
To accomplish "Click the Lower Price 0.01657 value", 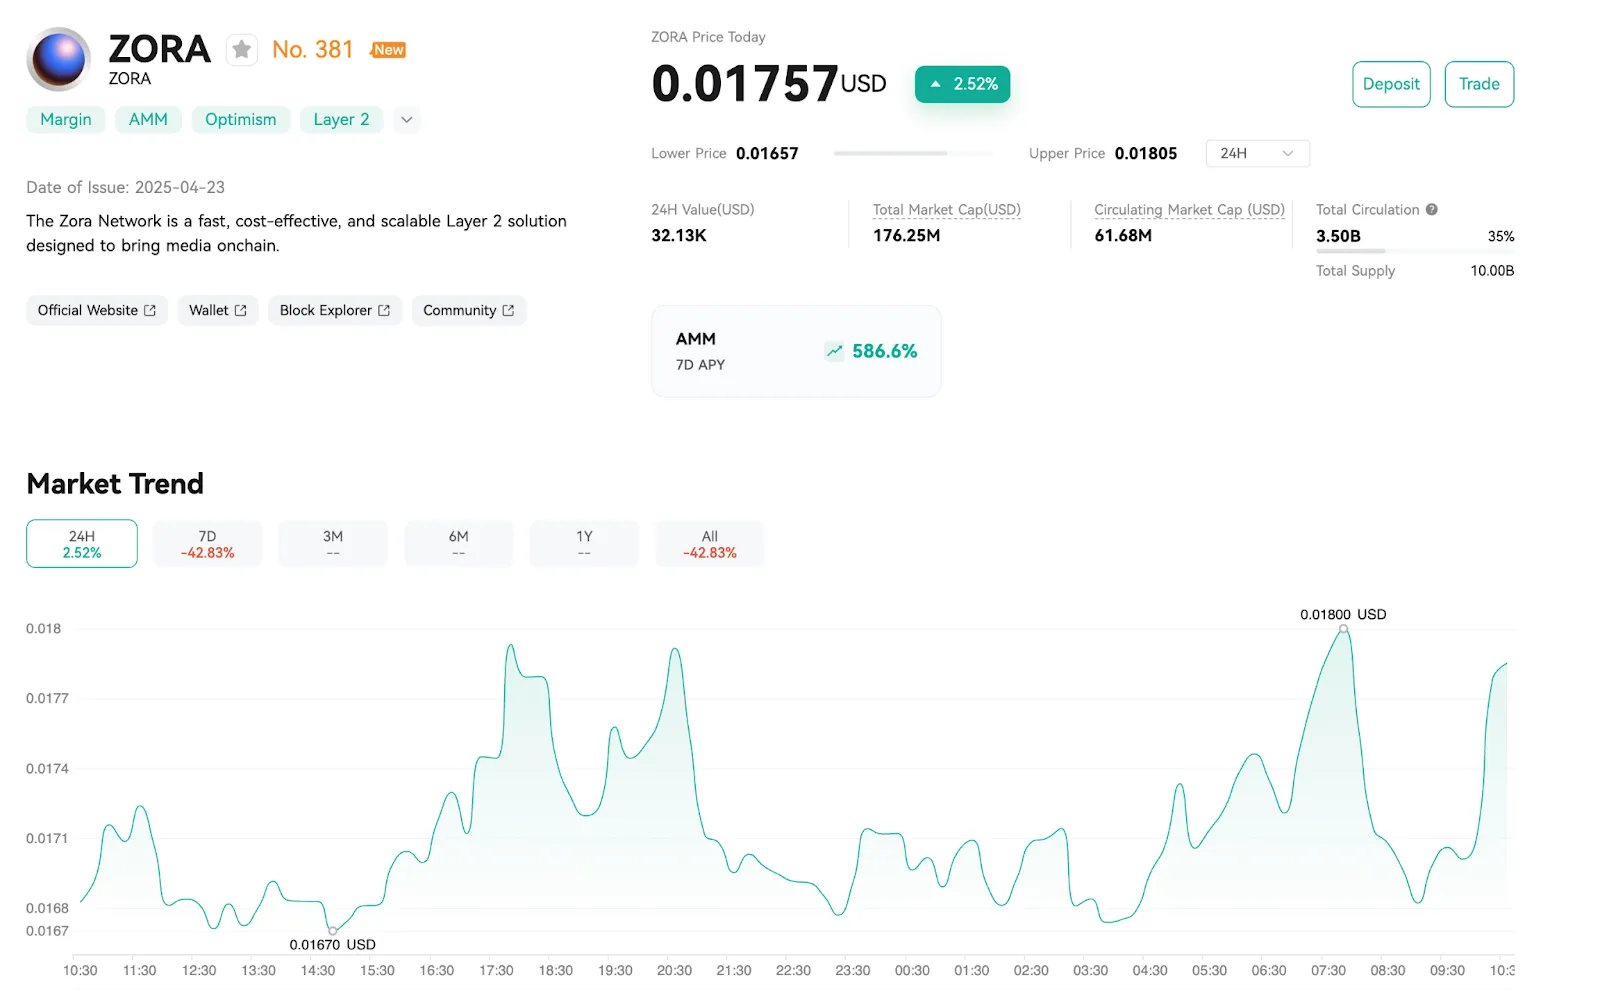I will point(767,153).
